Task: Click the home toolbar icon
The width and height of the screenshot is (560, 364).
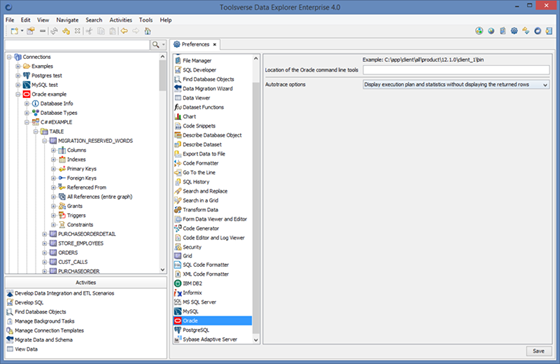Action: coord(148,31)
